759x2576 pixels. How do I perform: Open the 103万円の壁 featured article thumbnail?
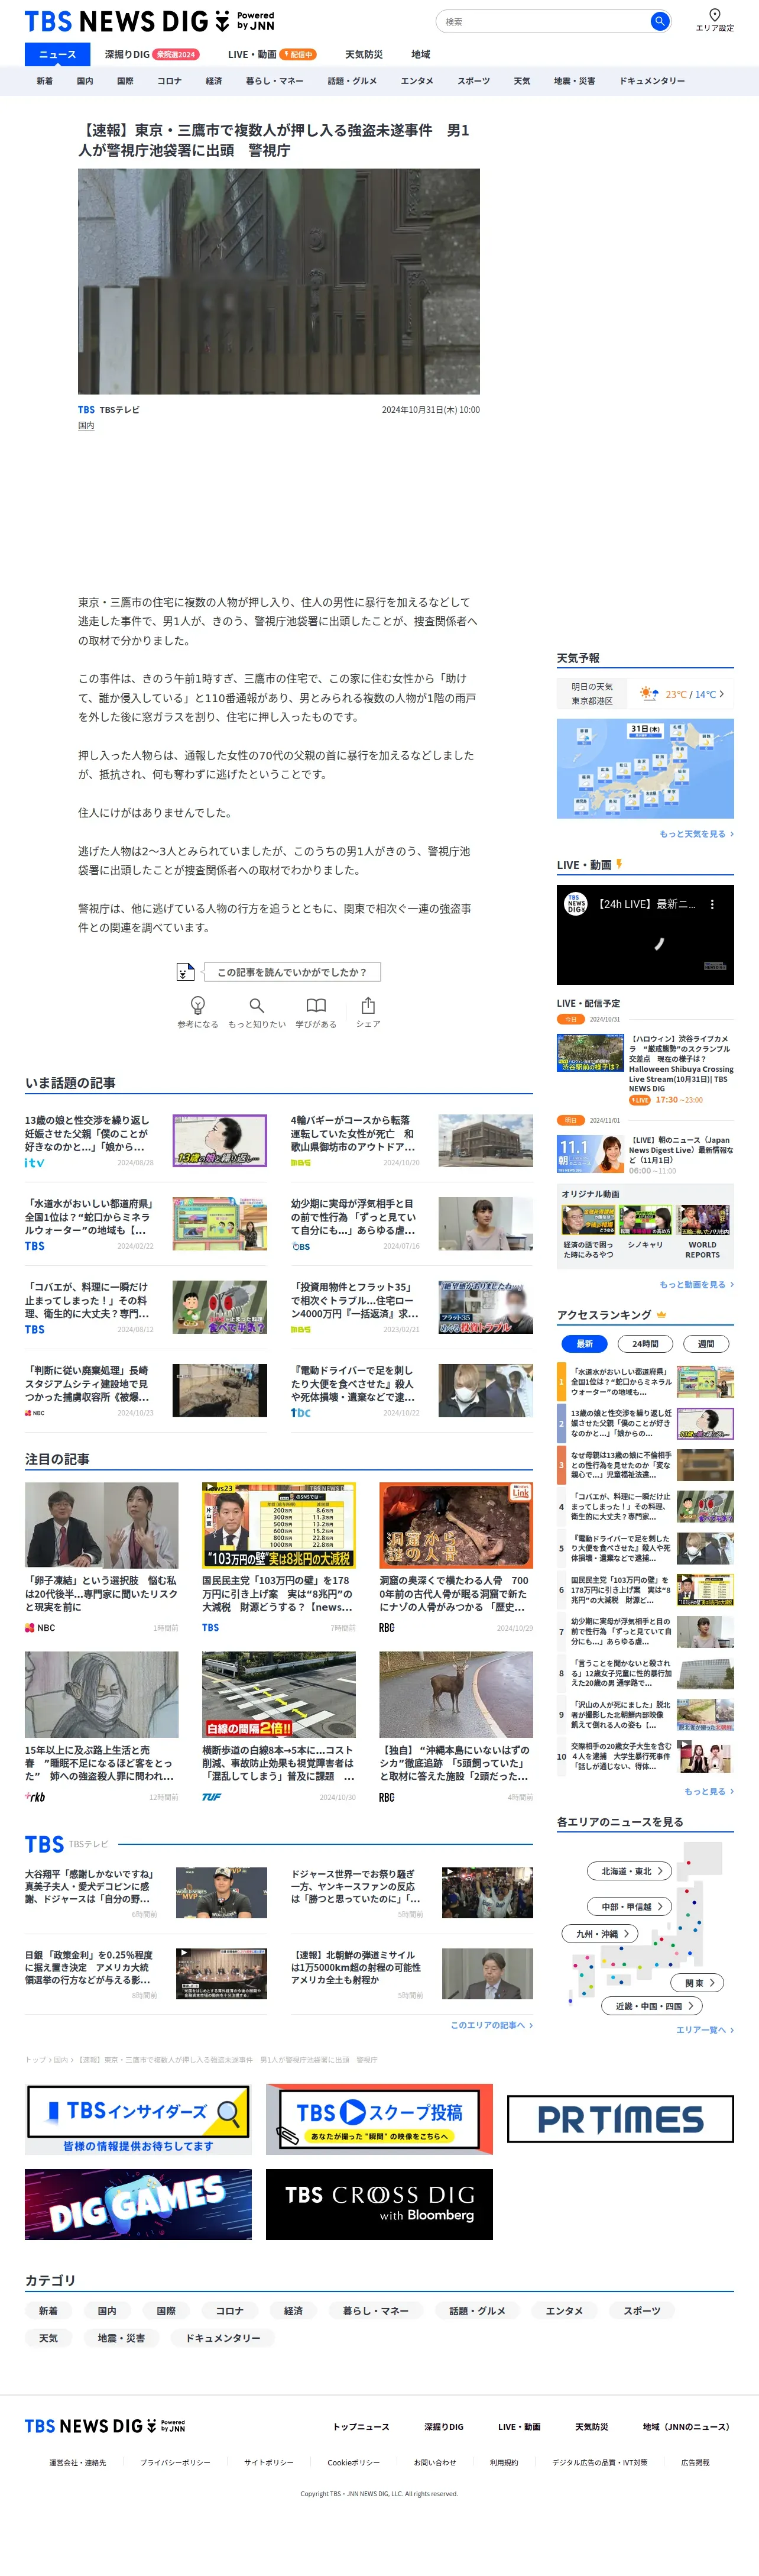279,1524
